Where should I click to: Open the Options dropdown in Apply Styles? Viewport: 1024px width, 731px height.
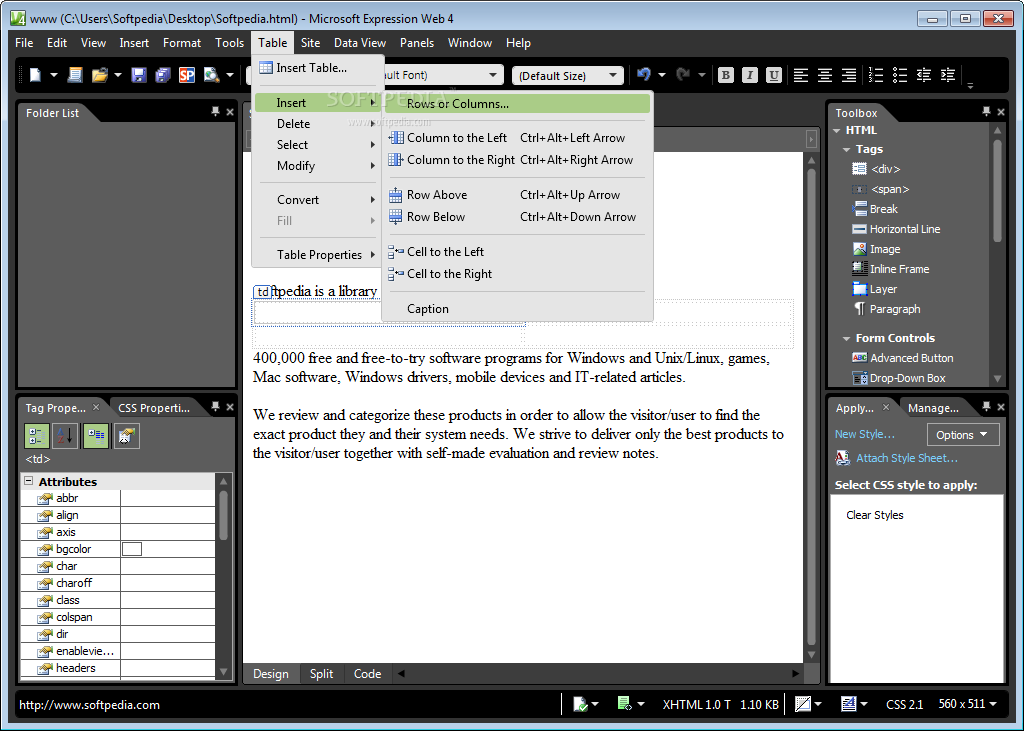(963, 435)
